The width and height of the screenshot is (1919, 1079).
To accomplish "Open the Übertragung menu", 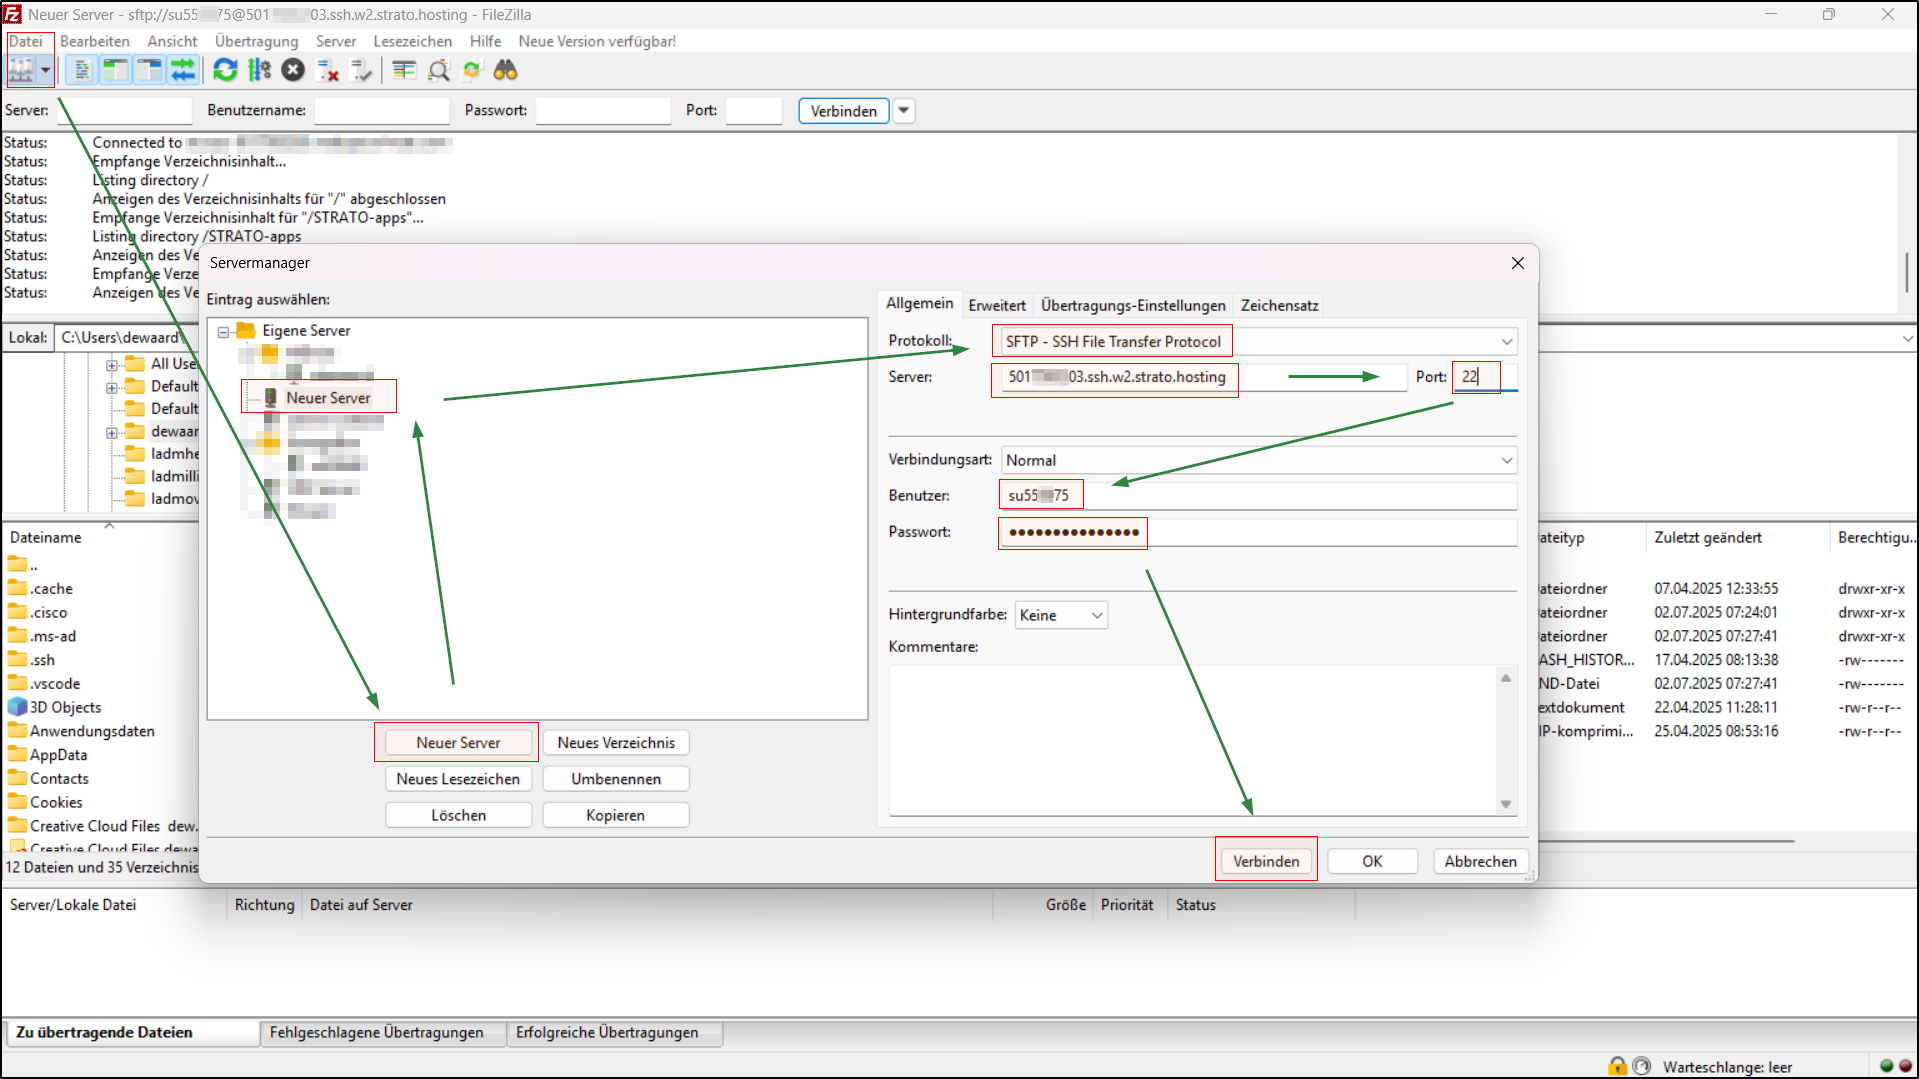I will coord(256,41).
